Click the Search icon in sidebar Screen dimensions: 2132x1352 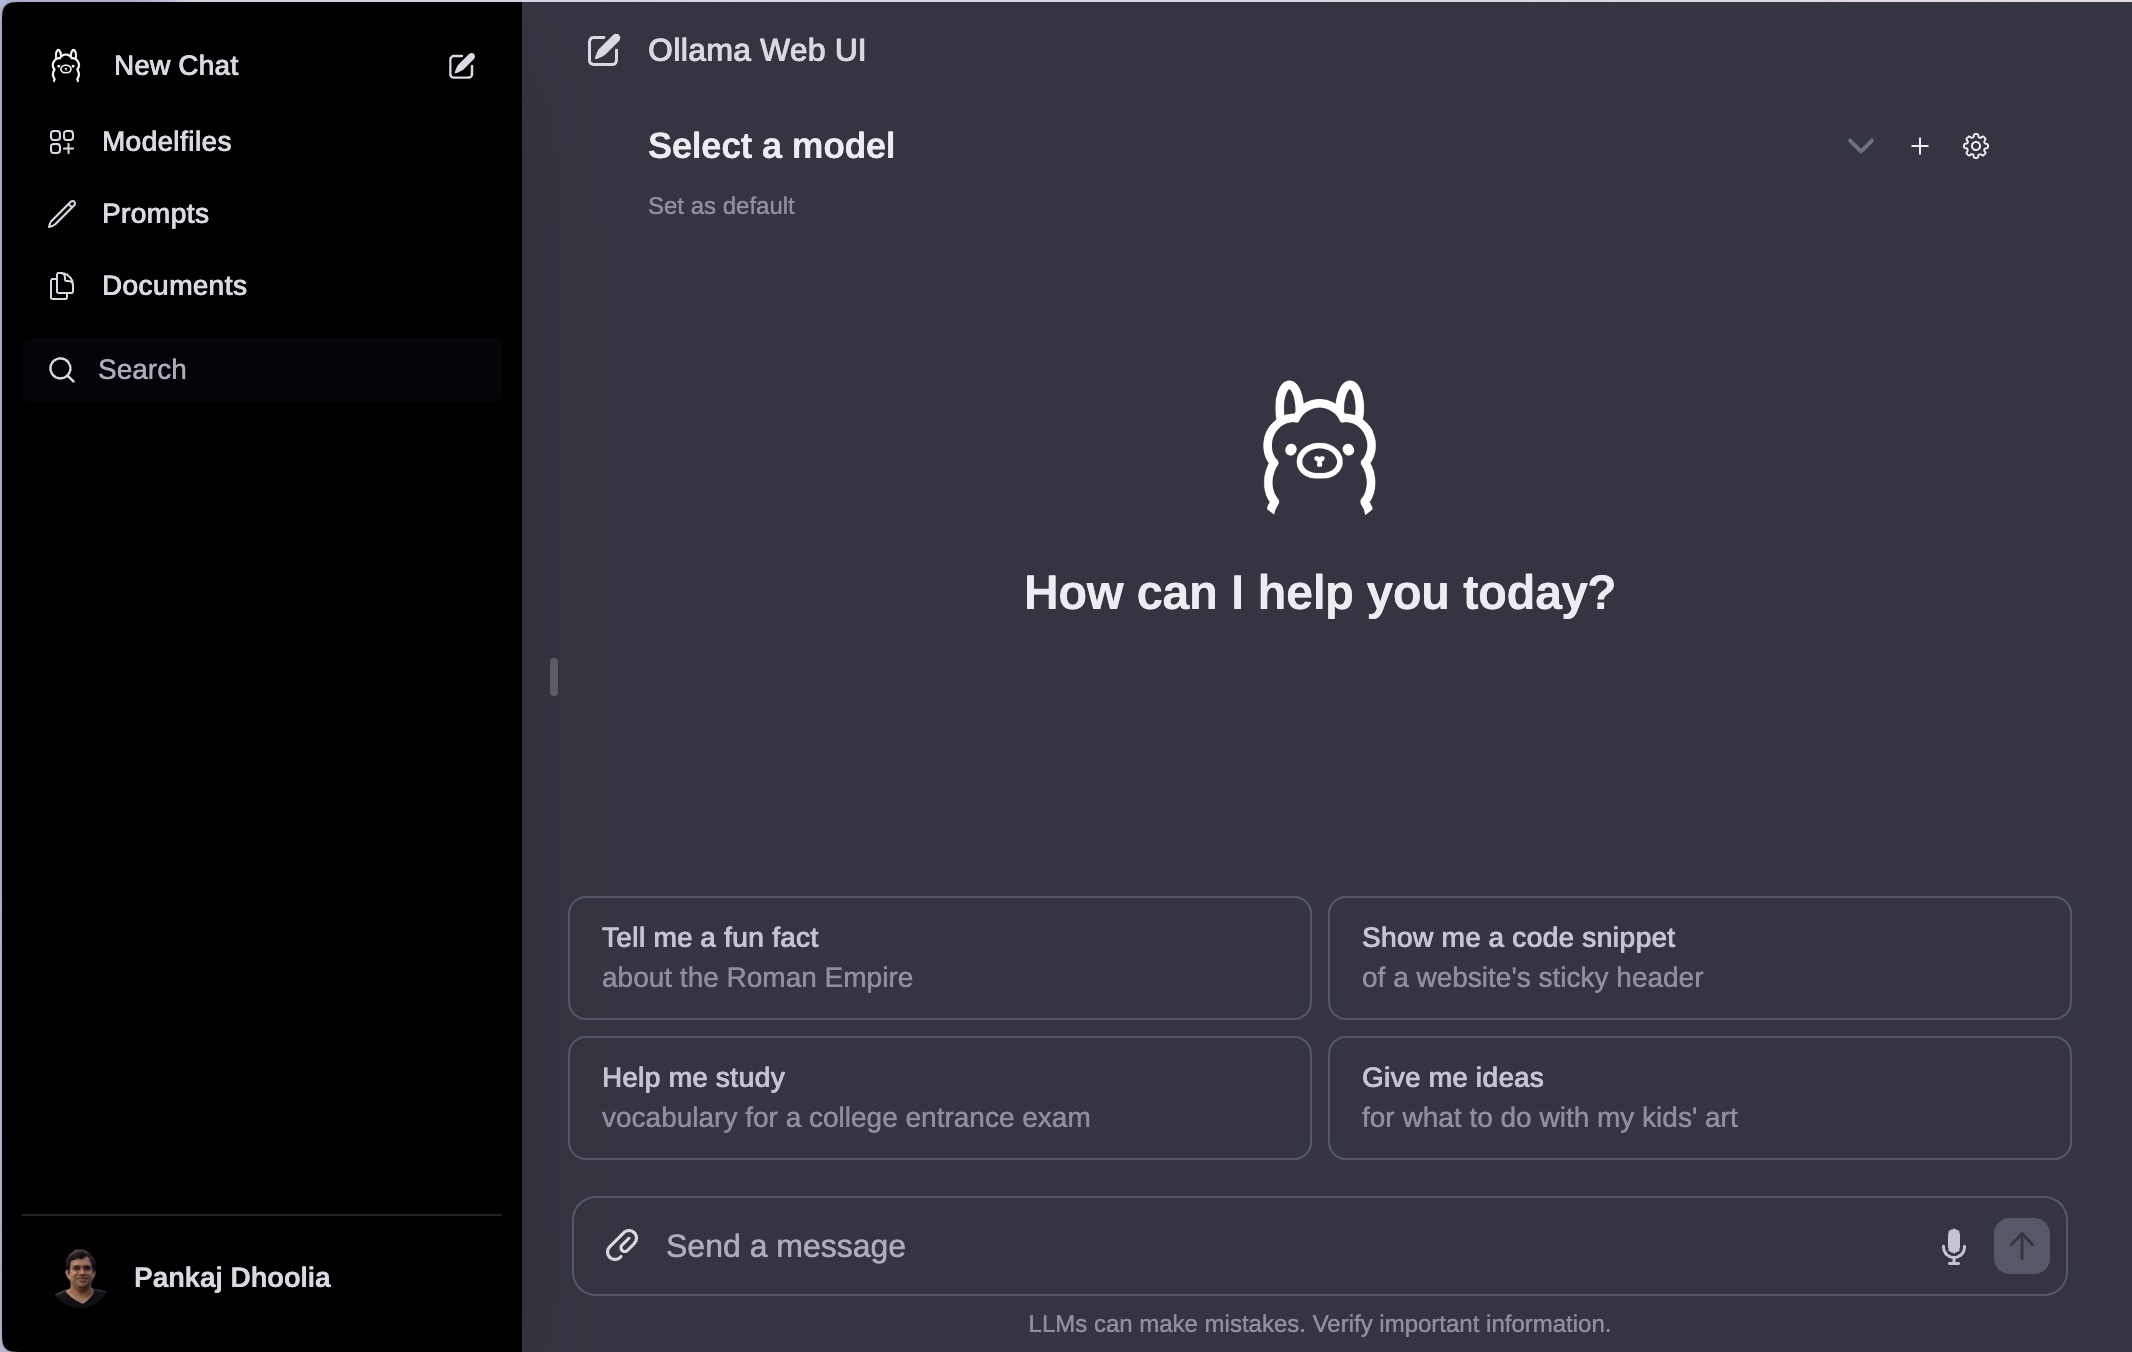pyautogui.click(x=61, y=370)
